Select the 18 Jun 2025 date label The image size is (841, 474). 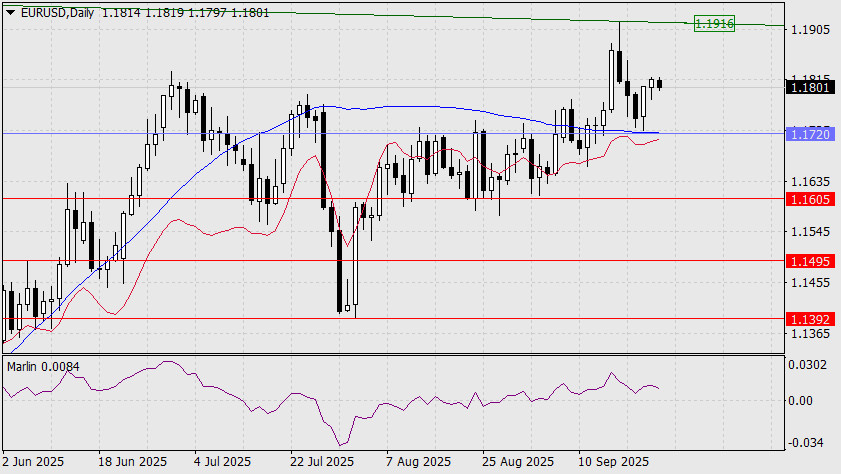pyautogui.click(x=132, y=462)
